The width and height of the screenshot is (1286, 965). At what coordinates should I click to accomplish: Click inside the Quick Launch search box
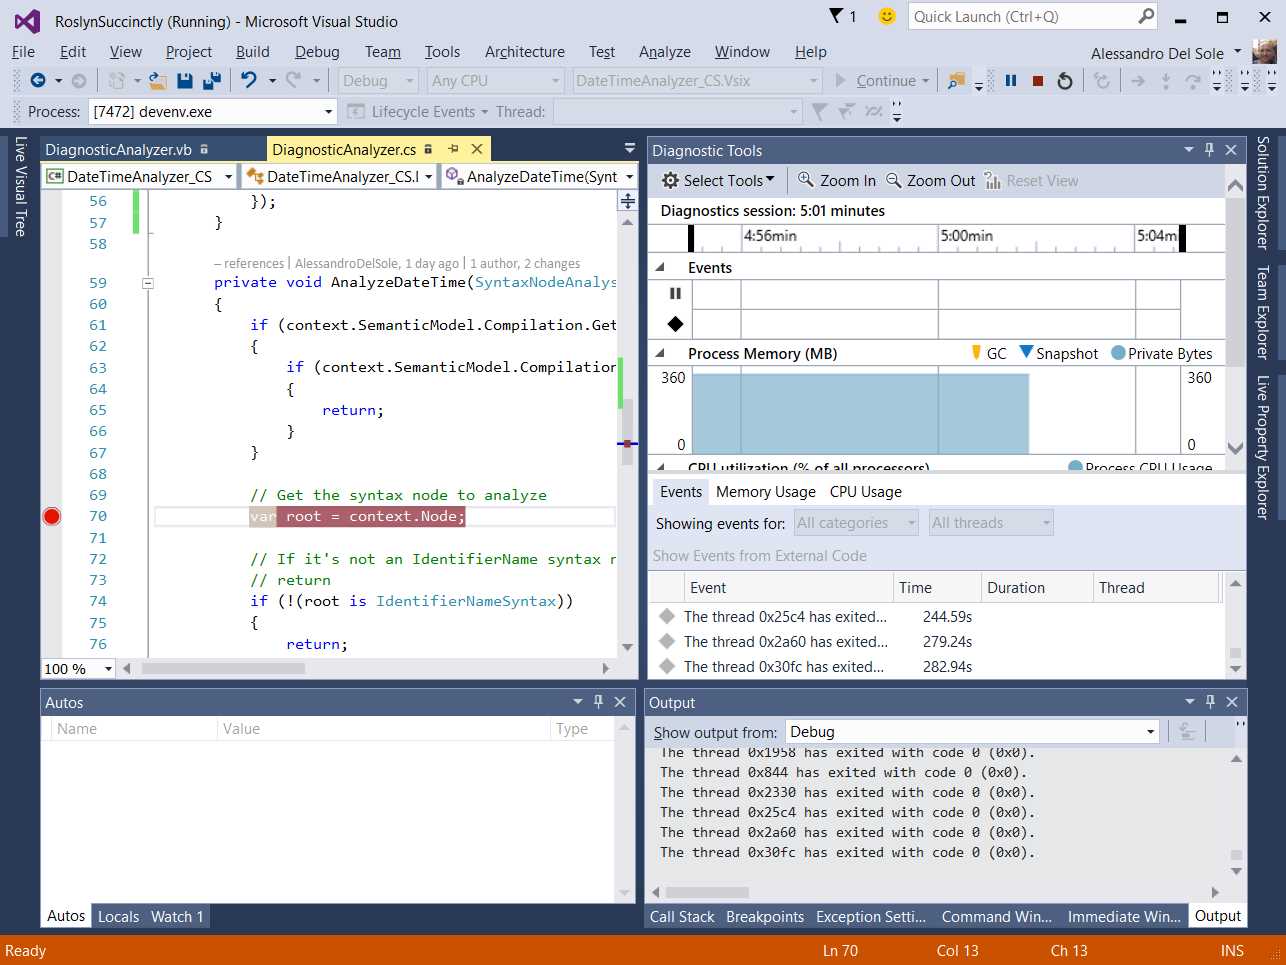[x=1020, y=17]
